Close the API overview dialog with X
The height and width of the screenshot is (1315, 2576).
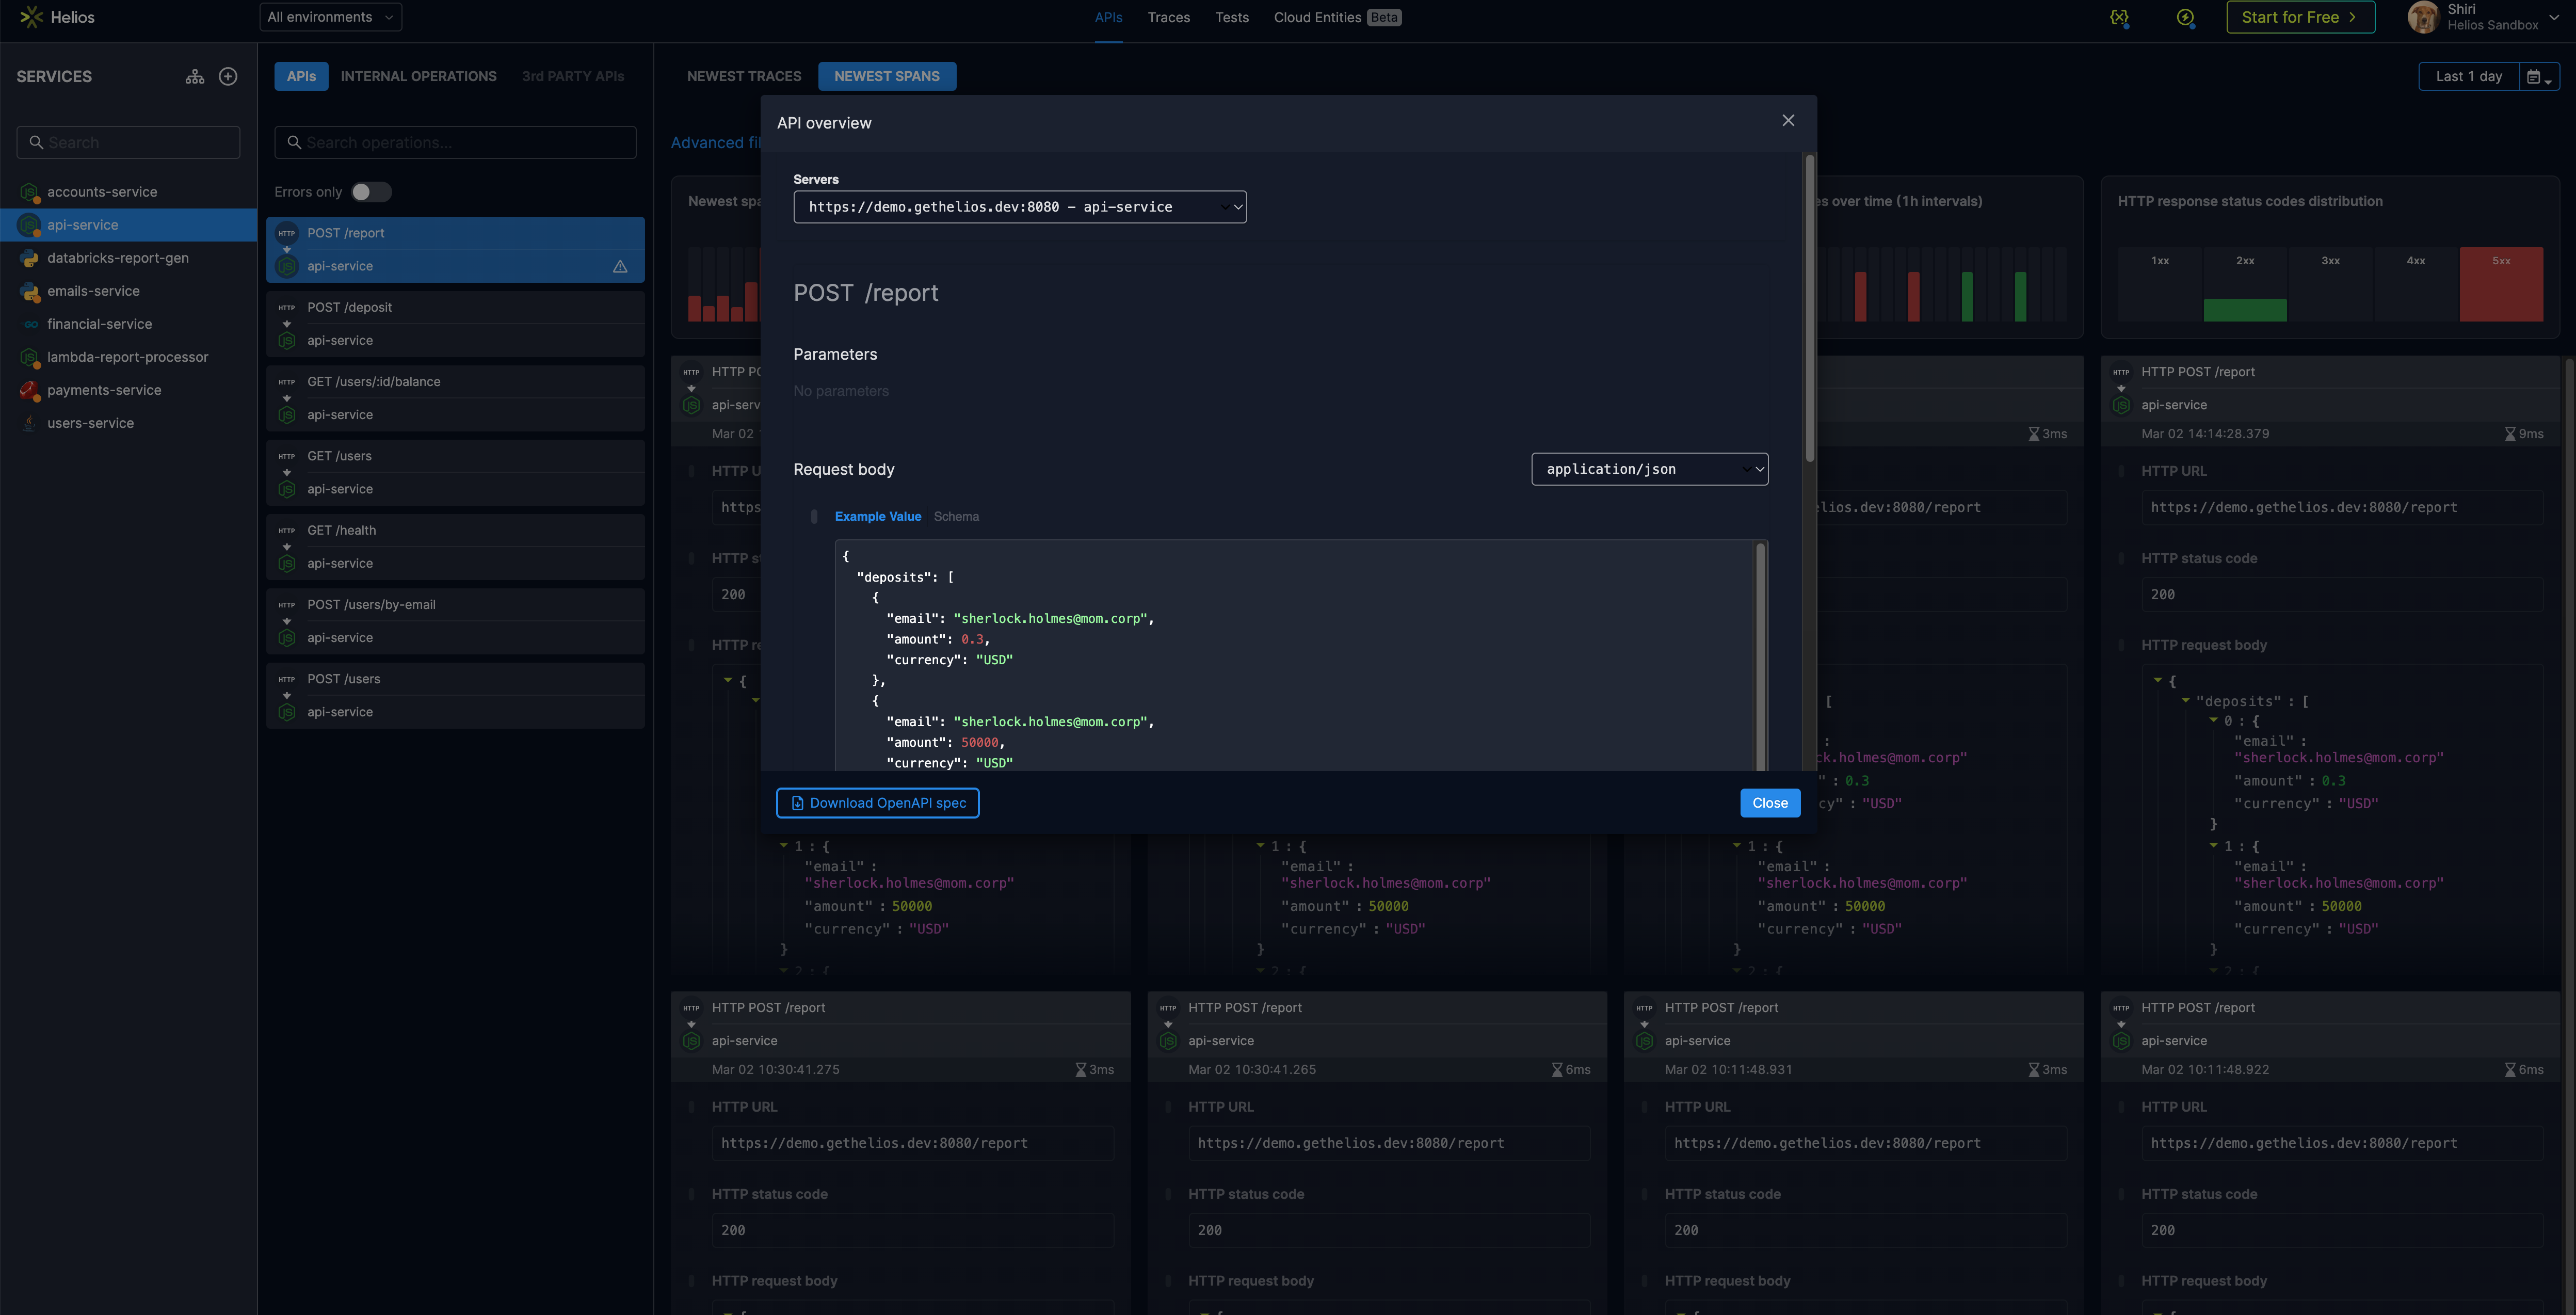pyautogui.click(x=1788, y=120)
